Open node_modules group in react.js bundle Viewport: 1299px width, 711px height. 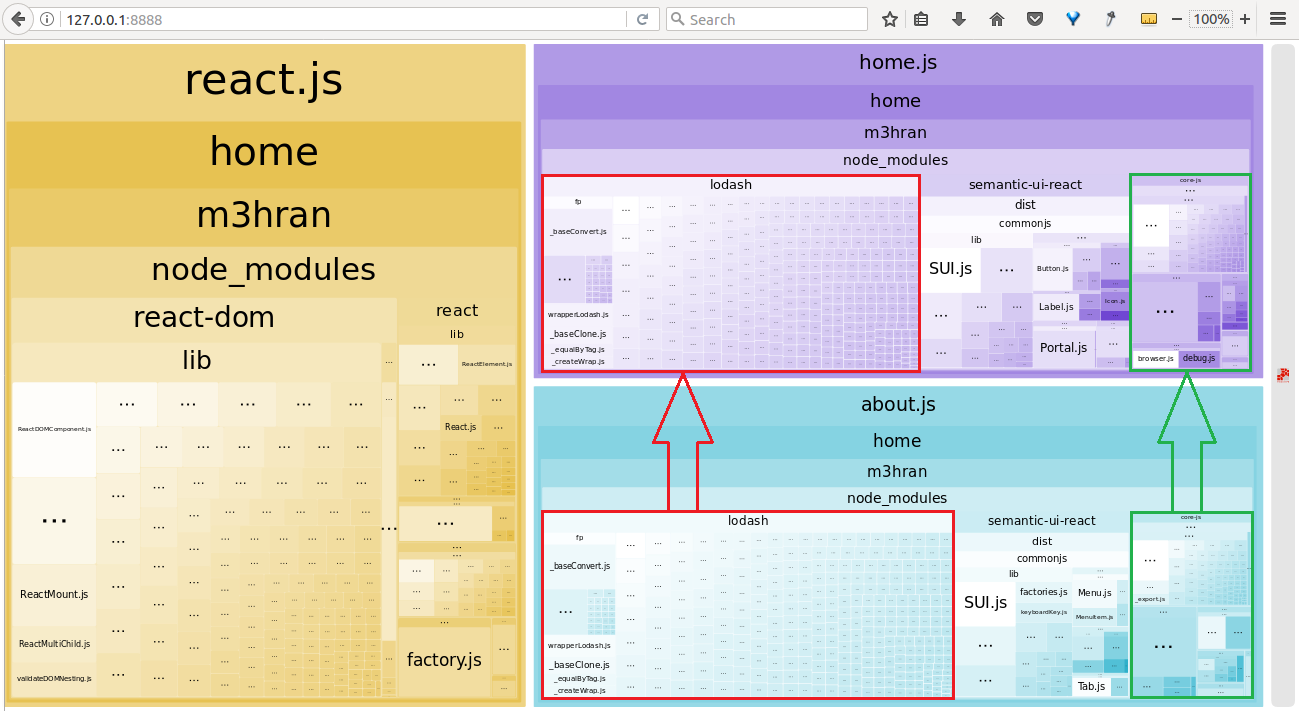[x=264, y=270]
